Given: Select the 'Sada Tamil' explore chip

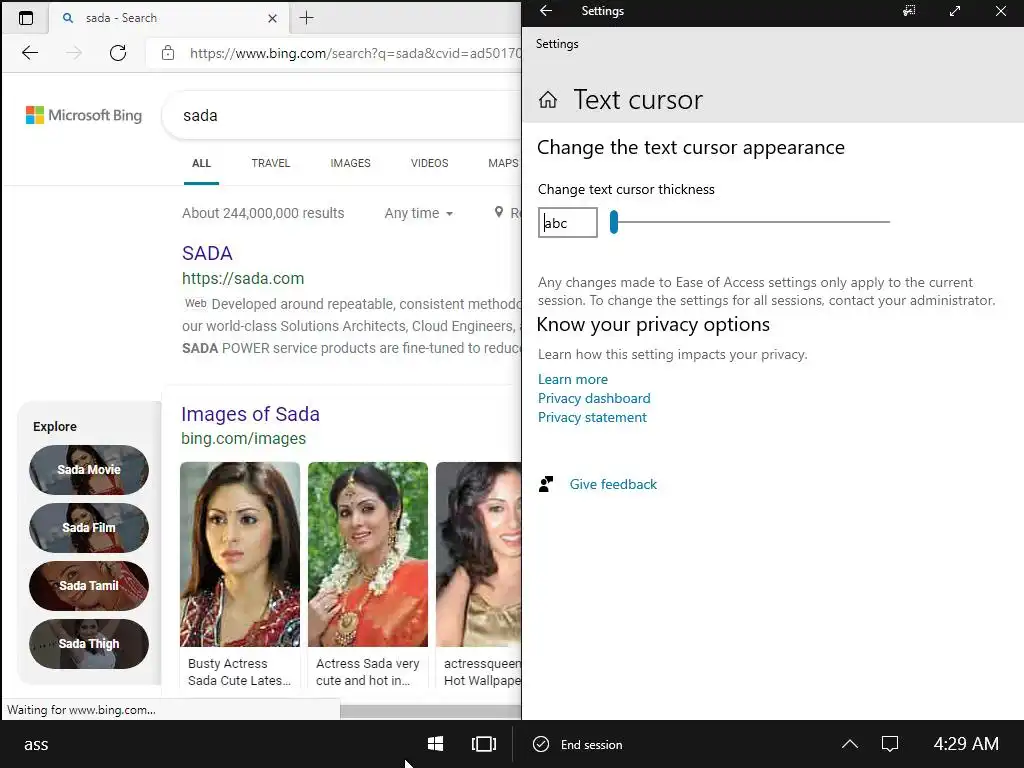Looking at the screenshot, I should pos(89,586).
